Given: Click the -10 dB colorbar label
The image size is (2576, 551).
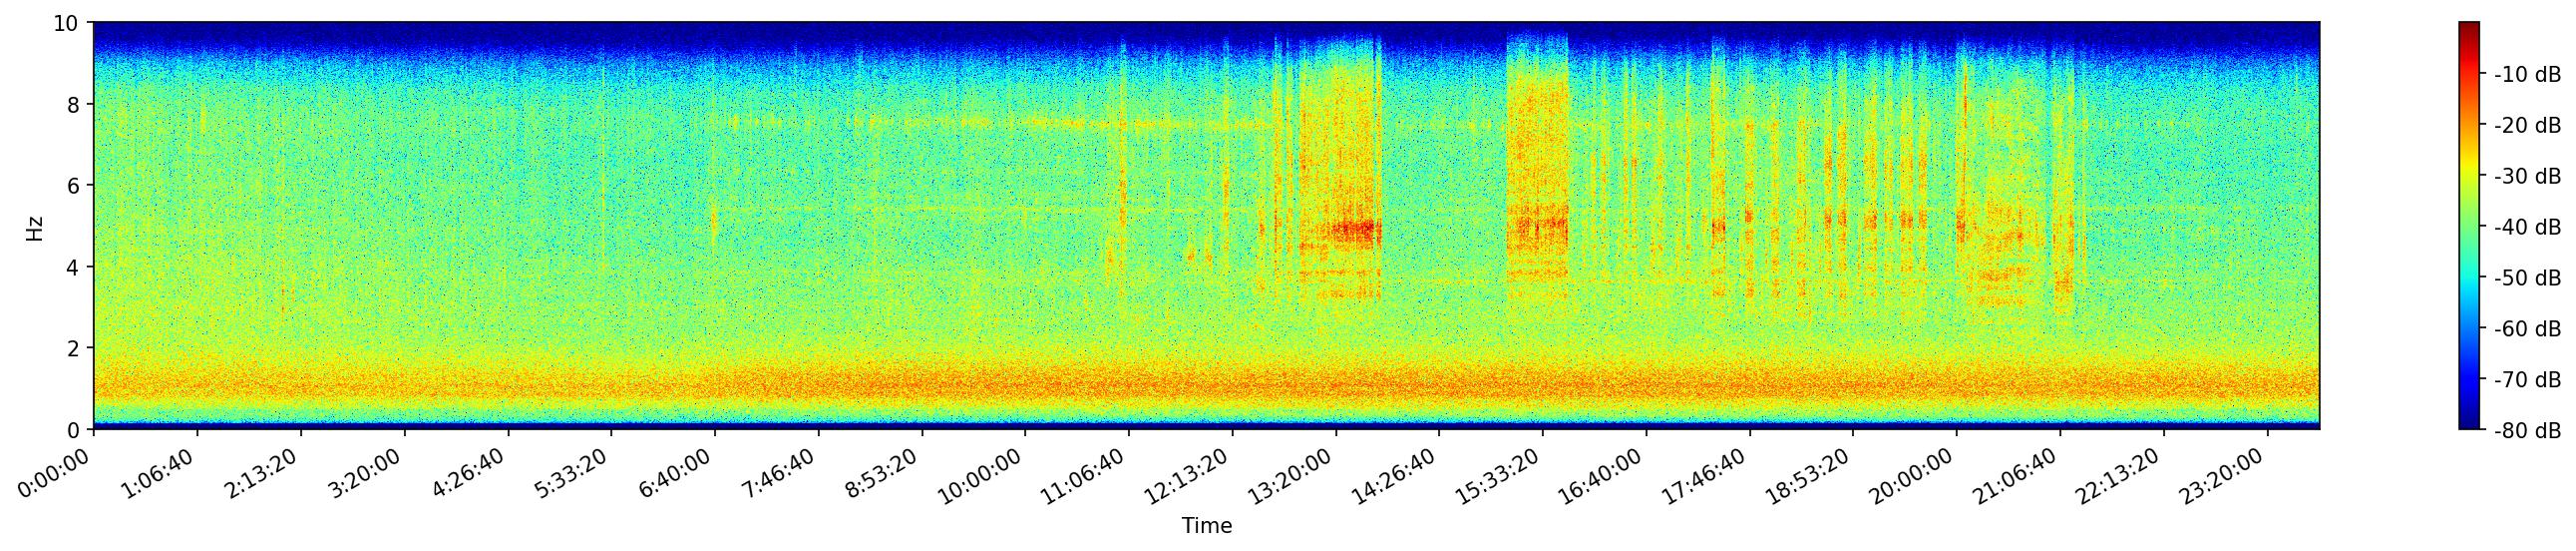Looking at the screenshot, I should pos(2527,75).
